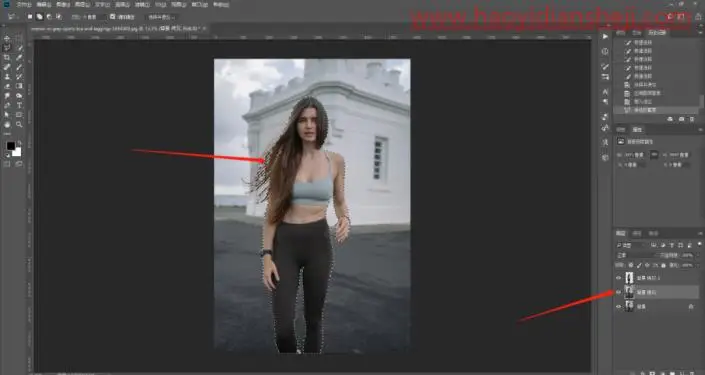This screenshot has width=705, height=375.
Task: Open the foreground color swatch
Action: pos(10,146)
